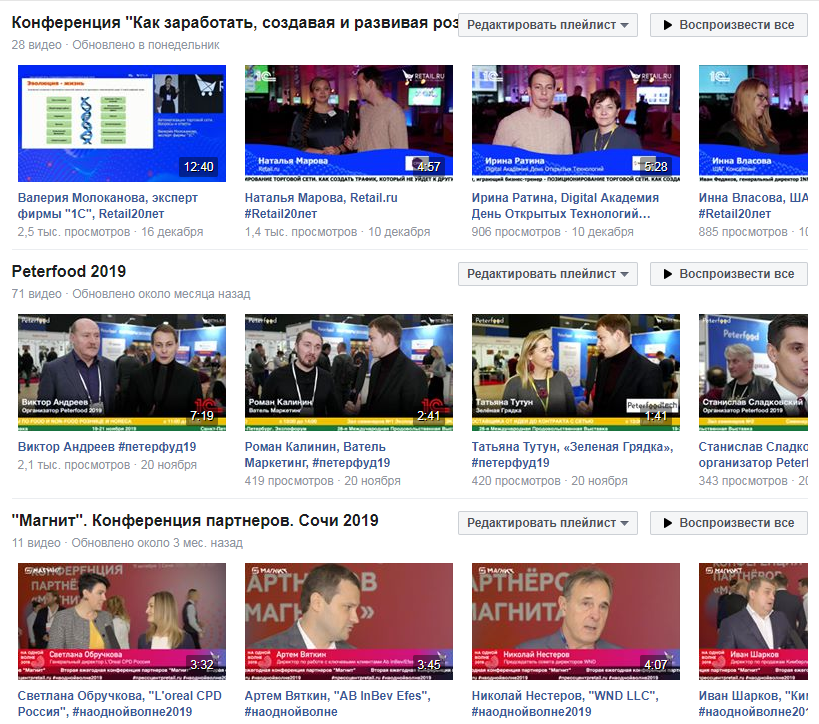This screenshot has height=724, width=819.
Task: Click "2,1 тыс. просмотров · 20 ноября" text
Action: pyautogui.click(x=107, y=465)
